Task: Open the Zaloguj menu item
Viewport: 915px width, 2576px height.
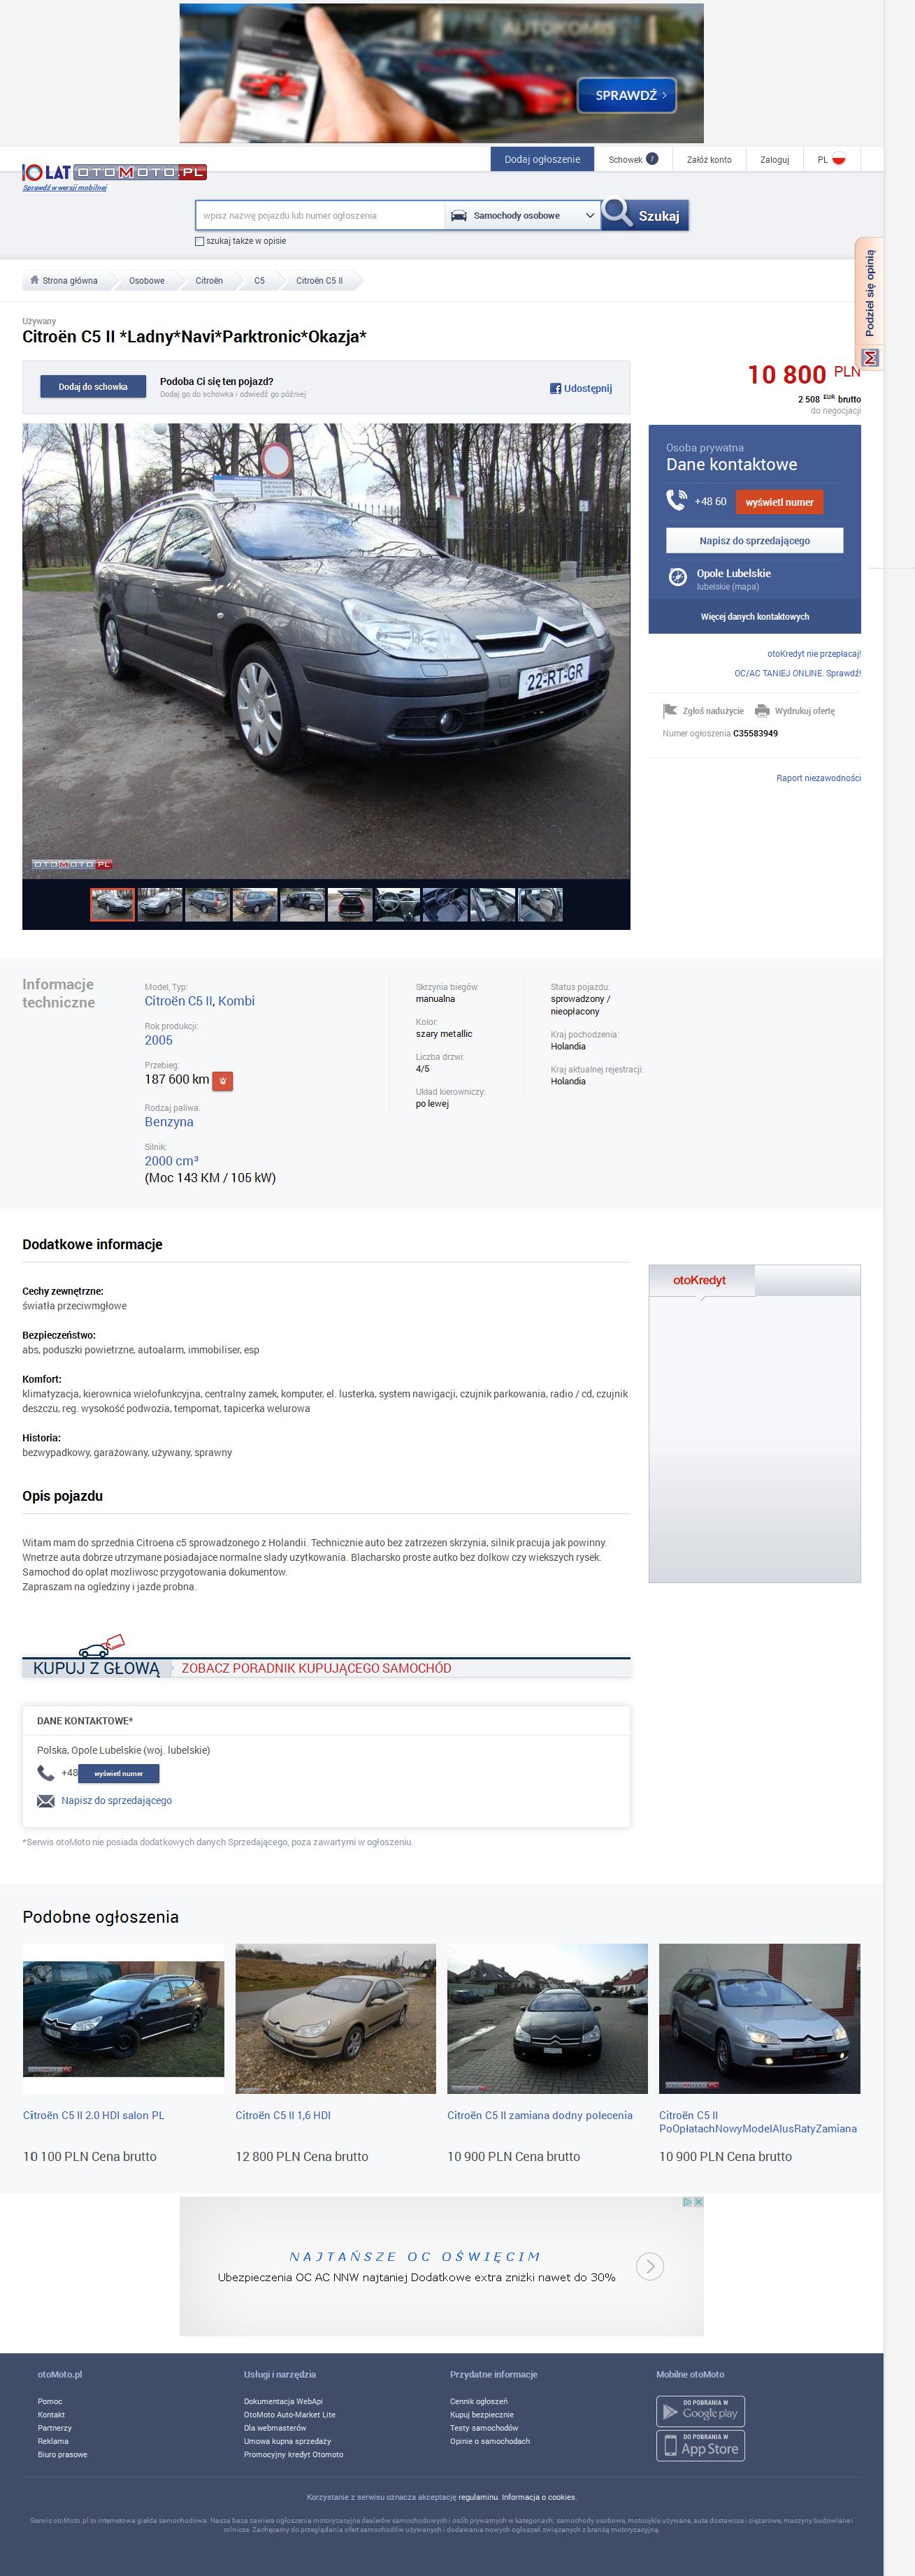Action: click(x=774, y=159)
